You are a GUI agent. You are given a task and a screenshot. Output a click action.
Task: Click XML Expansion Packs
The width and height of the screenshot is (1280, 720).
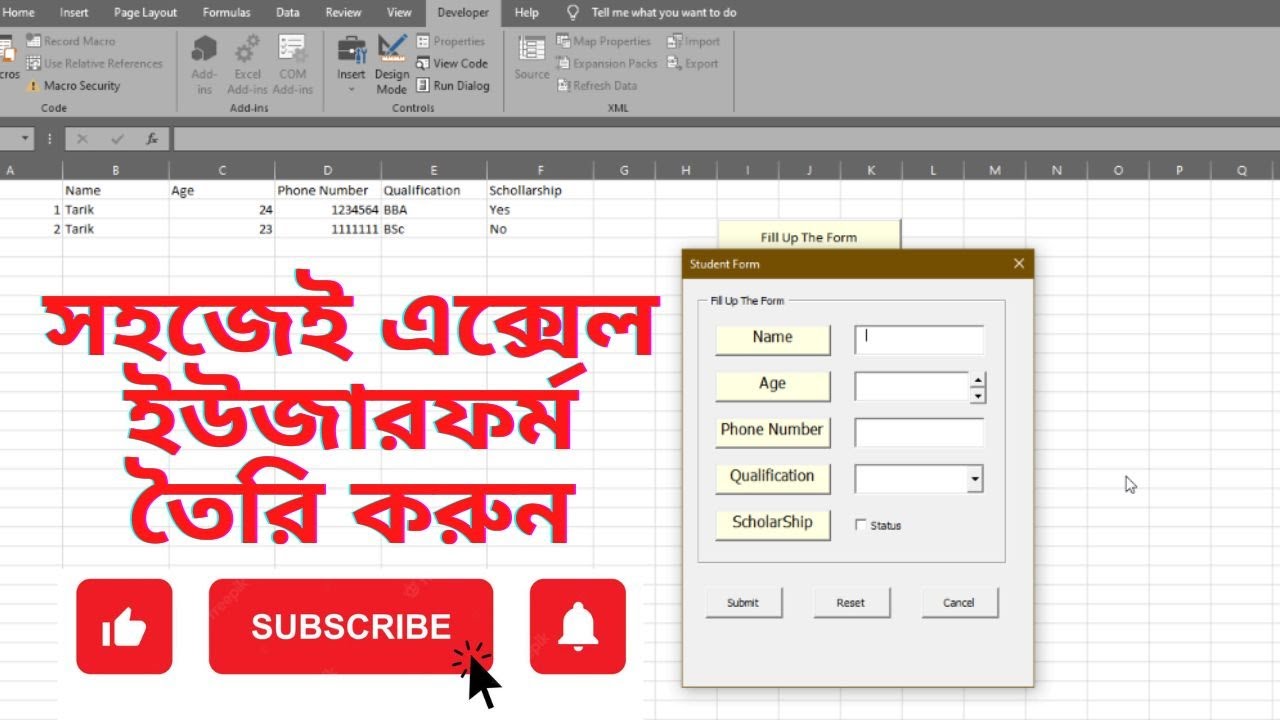pos(607,63)
